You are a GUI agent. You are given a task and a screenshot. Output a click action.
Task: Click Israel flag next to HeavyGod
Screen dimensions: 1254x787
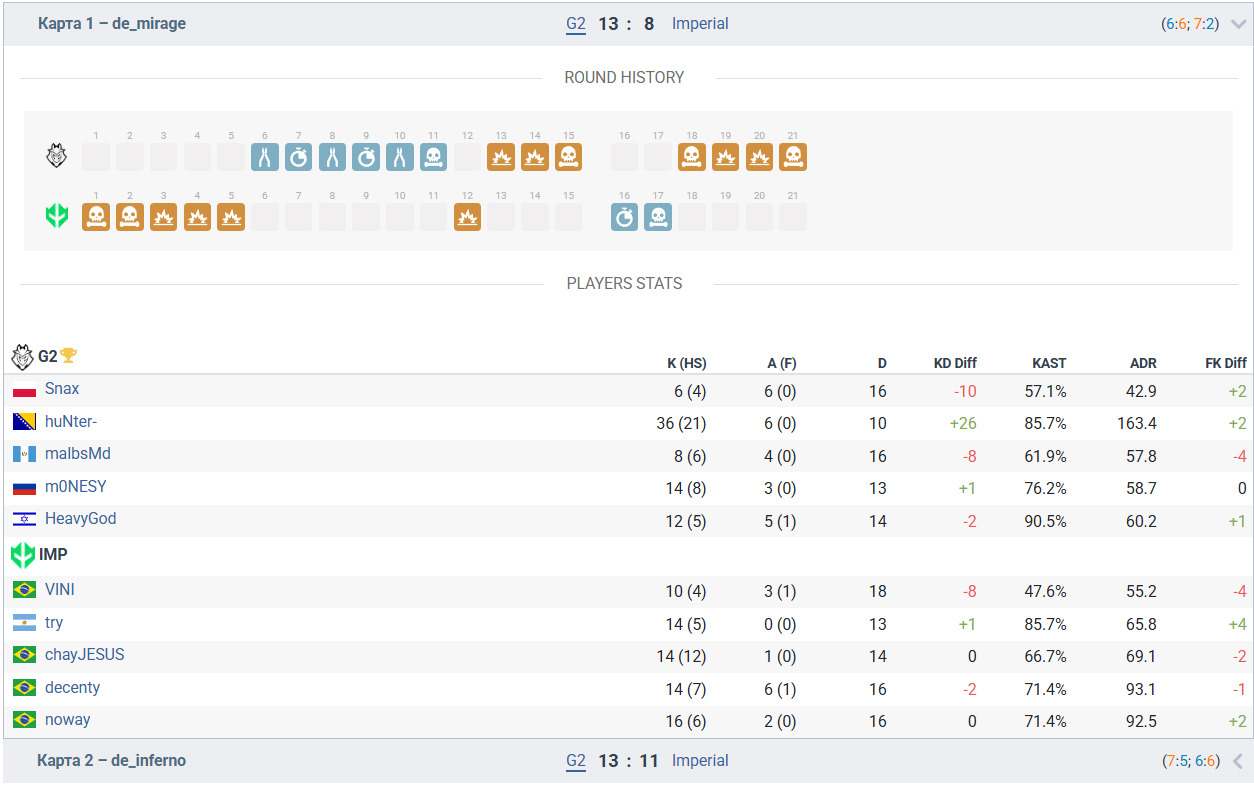[x=25, y=519]
